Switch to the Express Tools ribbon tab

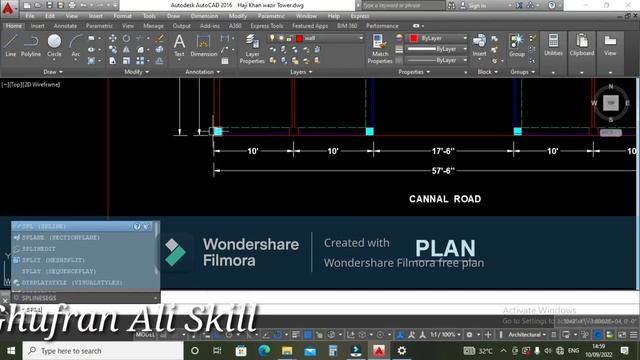(x=267, y=26)
